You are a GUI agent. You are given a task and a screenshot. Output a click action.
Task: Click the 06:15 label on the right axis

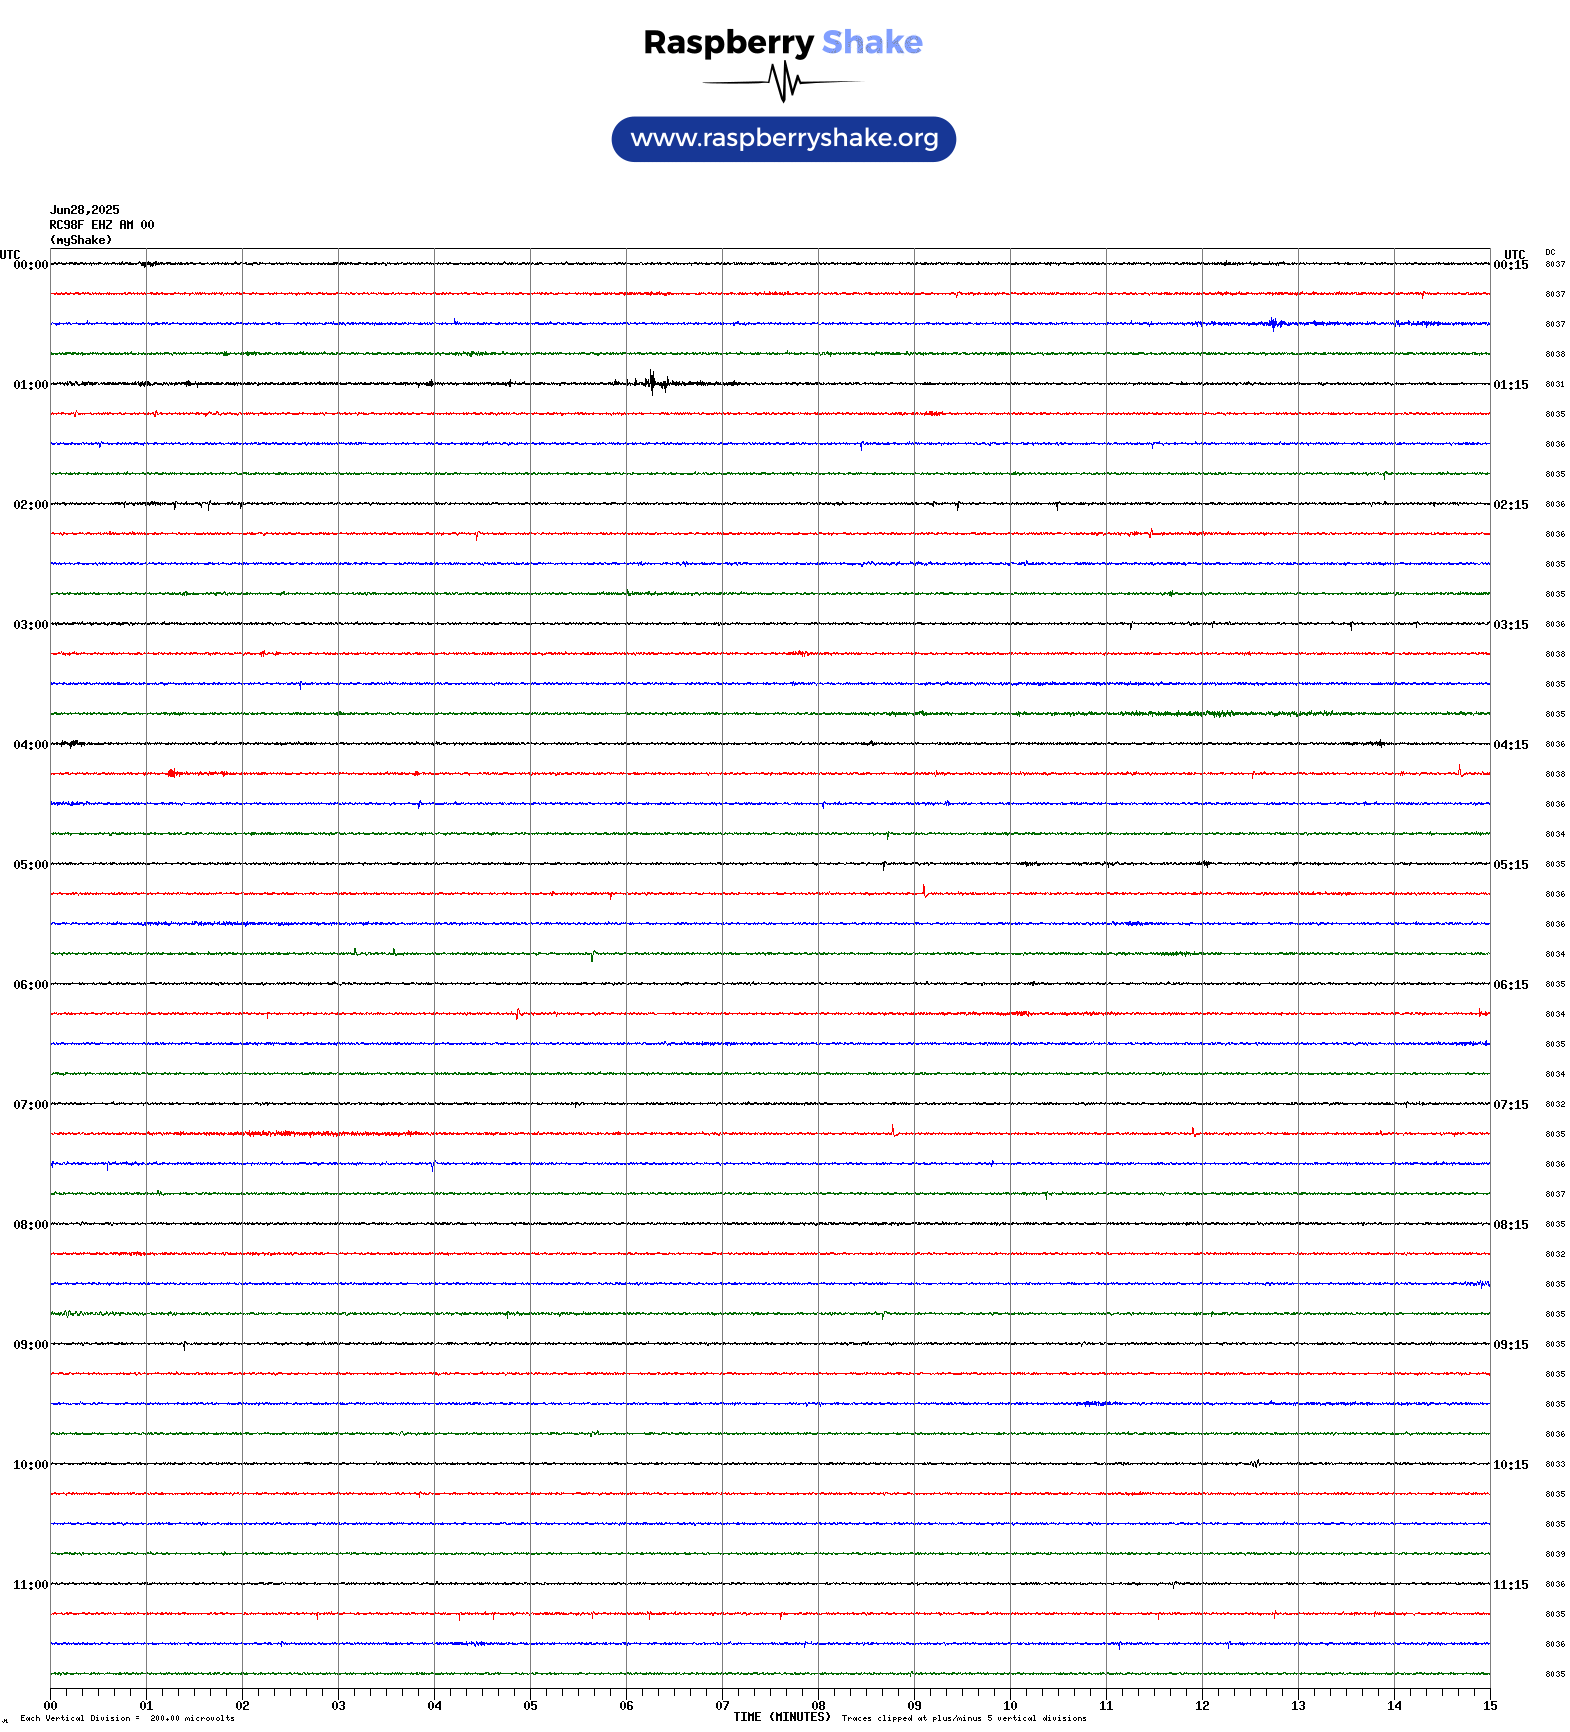(1511, 985)
